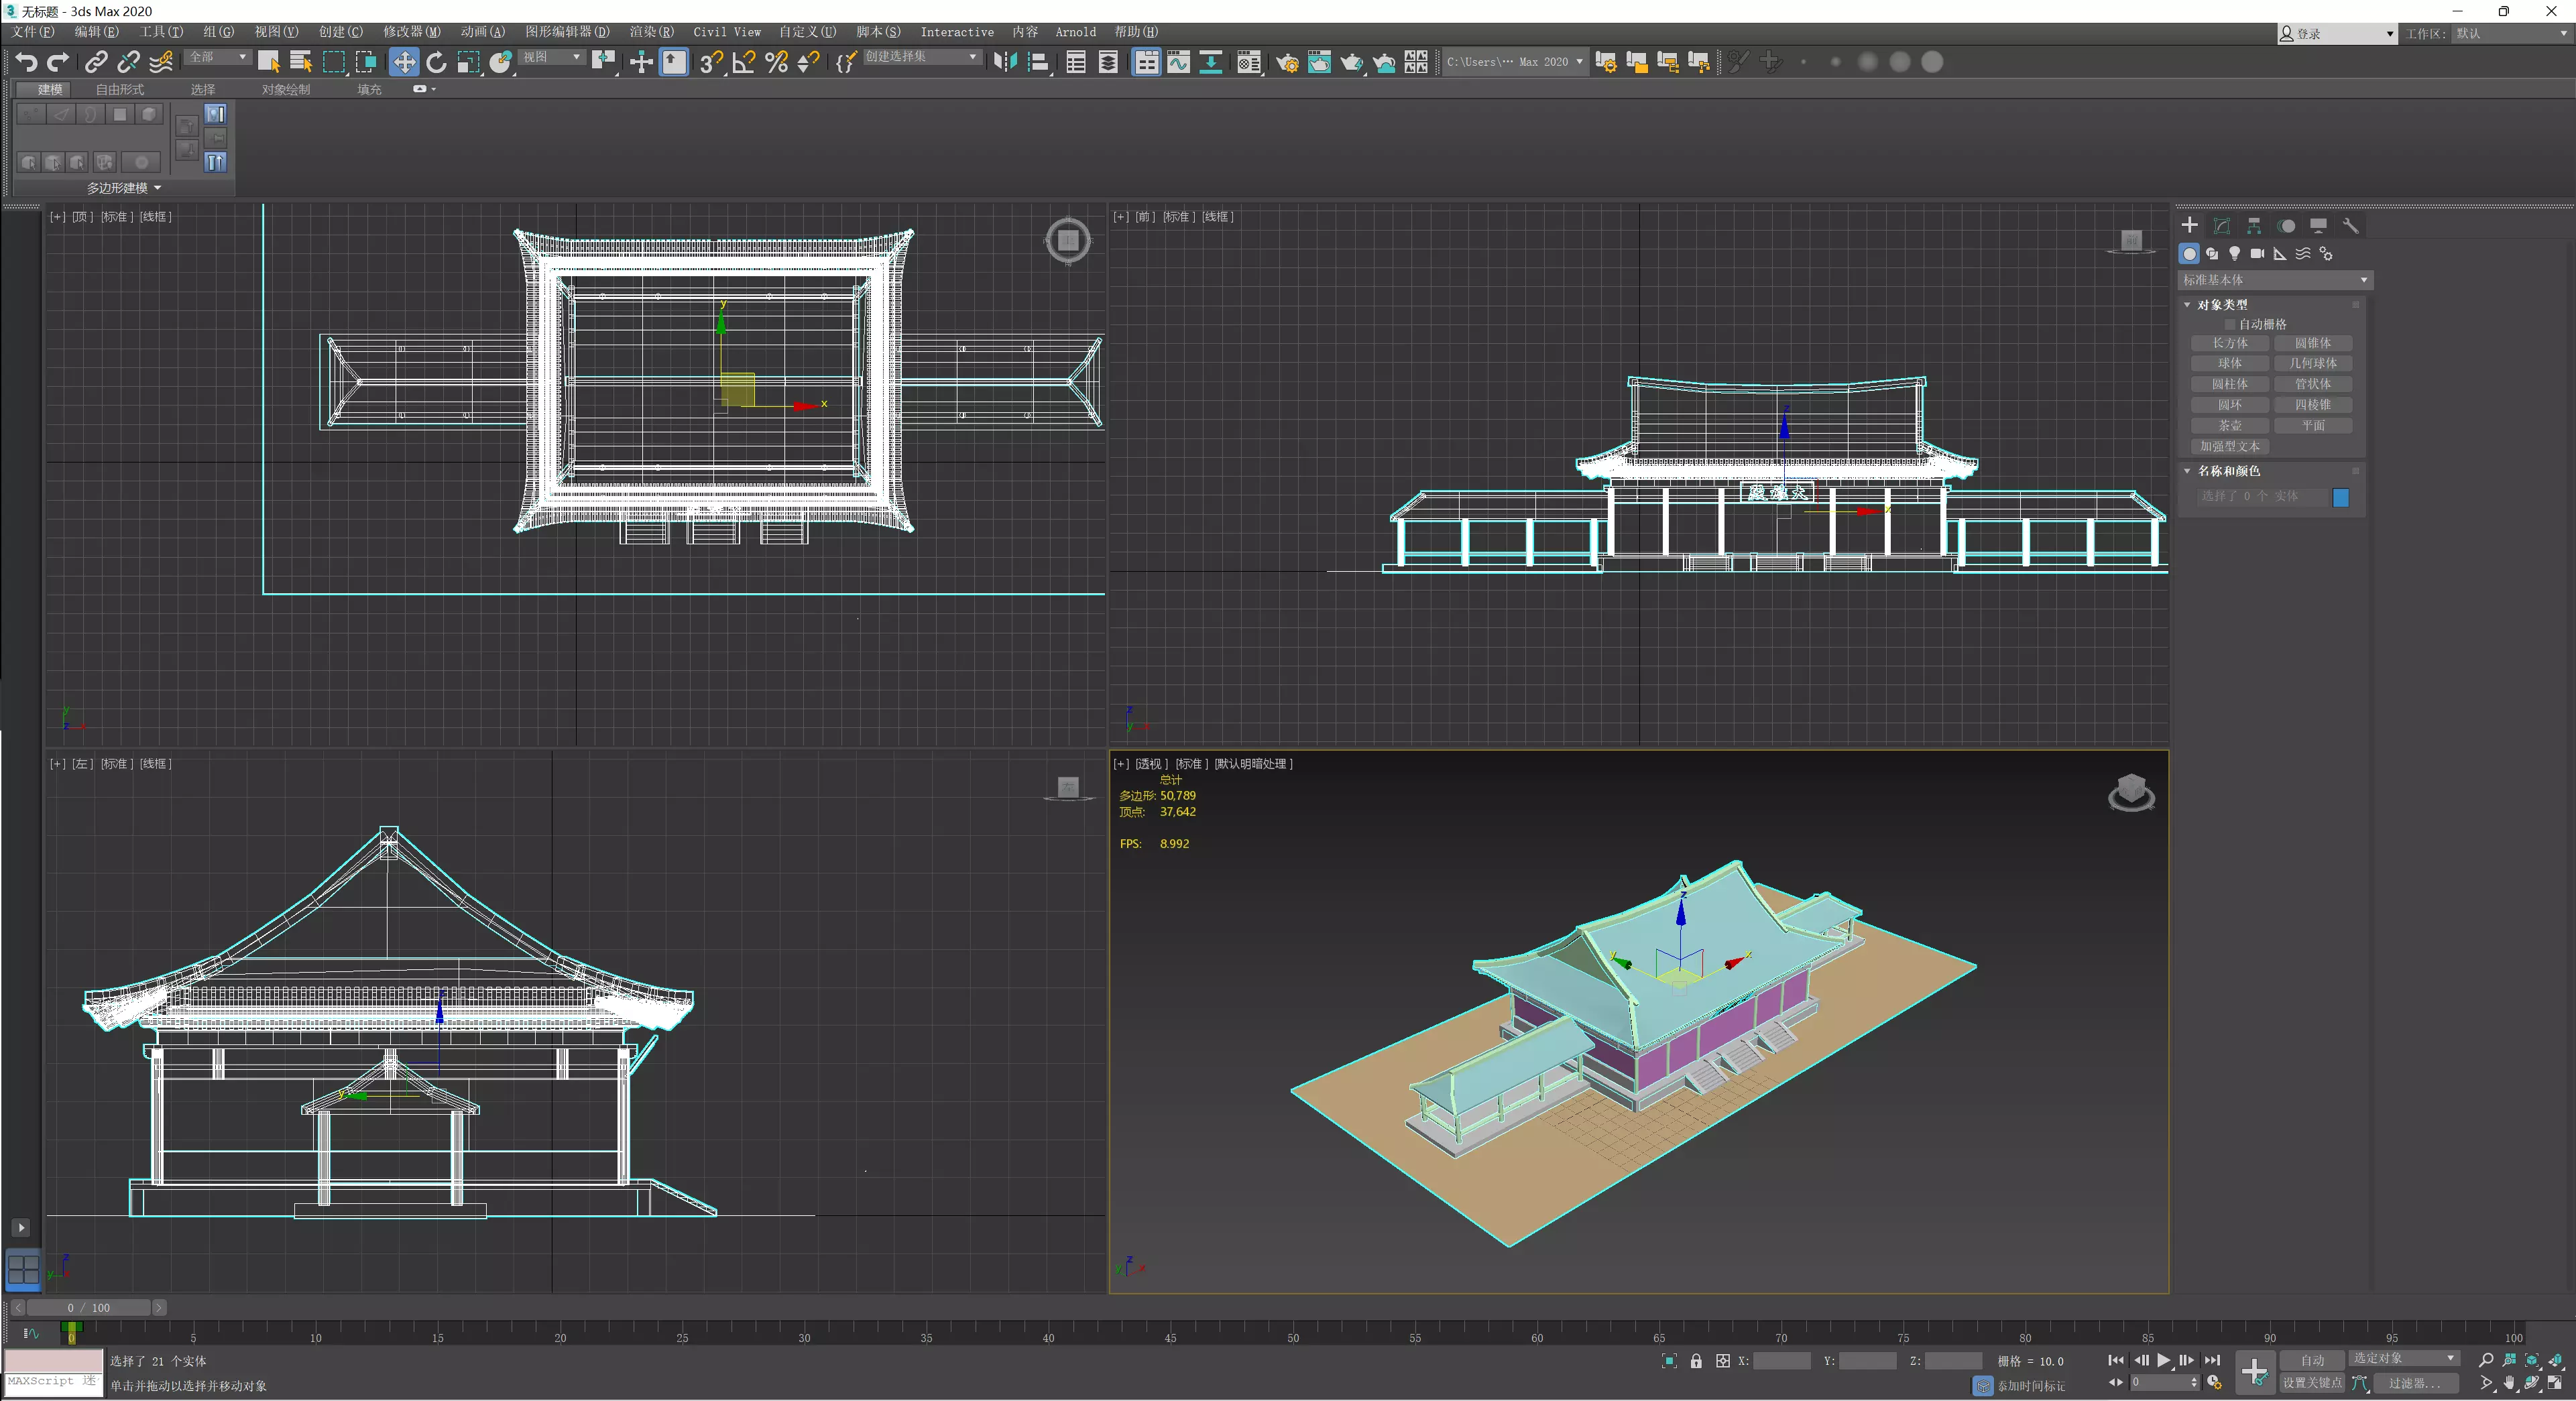The height and width of the screenshot is (1401, 2576).
Task: Click blue object color swatch
Action: pyautogui.click(x=2340, y=497)
